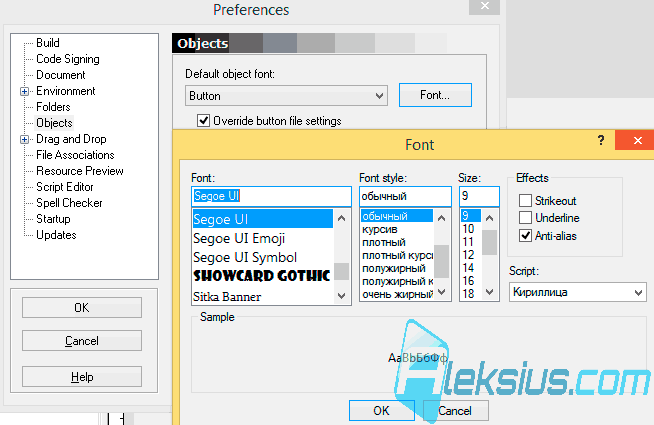Click the Font dialog help question mark
The image size is (654, 425).
(601, 140)
